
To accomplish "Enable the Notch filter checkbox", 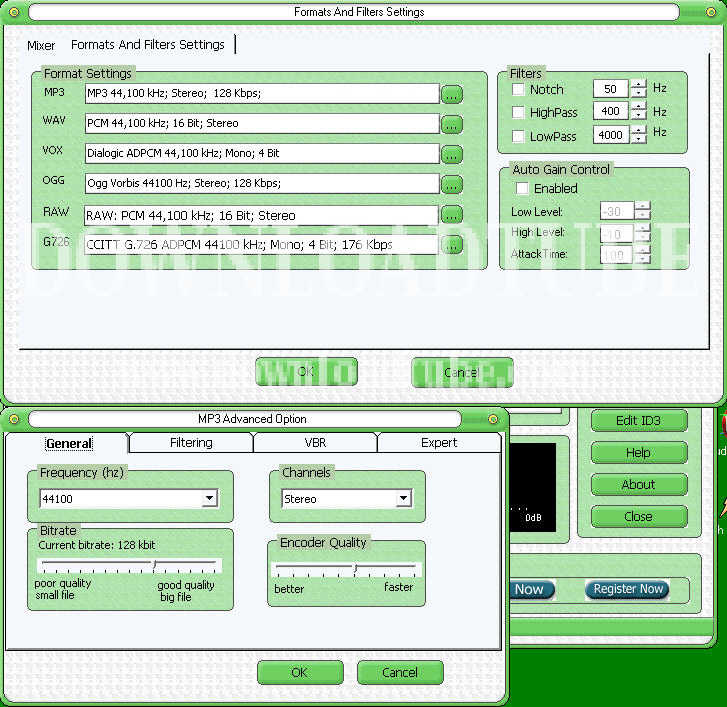I will (x=518, y=89).
